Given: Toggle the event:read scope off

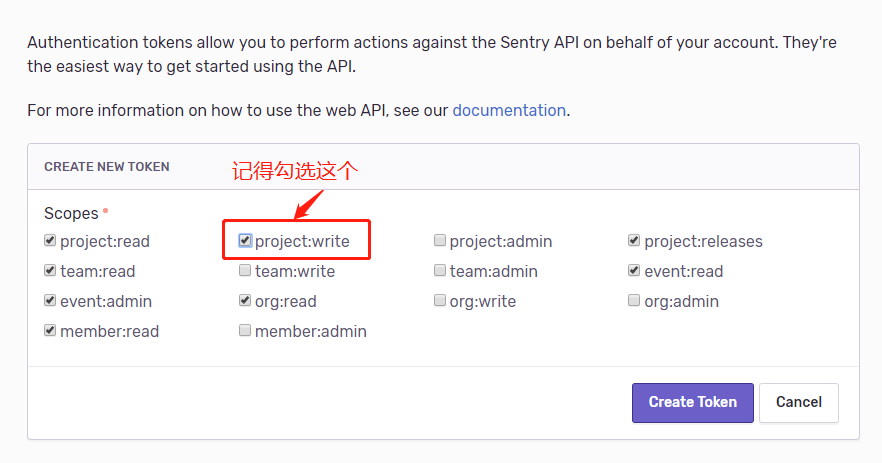Looking at the screenshot, I should [x=634, y=271].
